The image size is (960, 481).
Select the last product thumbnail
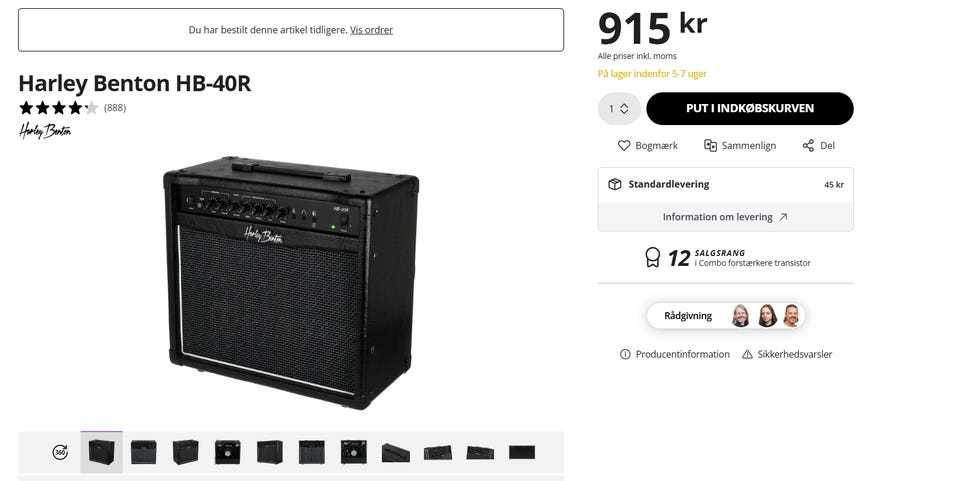(x=521, y=452)
